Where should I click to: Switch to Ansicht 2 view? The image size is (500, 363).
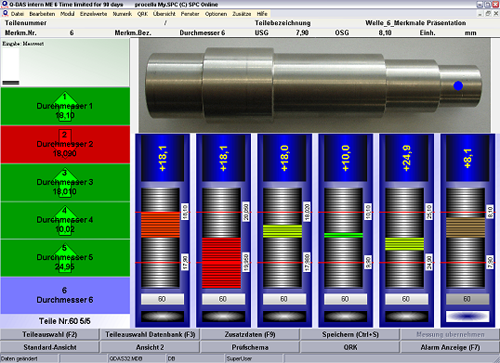[x=150, y=347]
